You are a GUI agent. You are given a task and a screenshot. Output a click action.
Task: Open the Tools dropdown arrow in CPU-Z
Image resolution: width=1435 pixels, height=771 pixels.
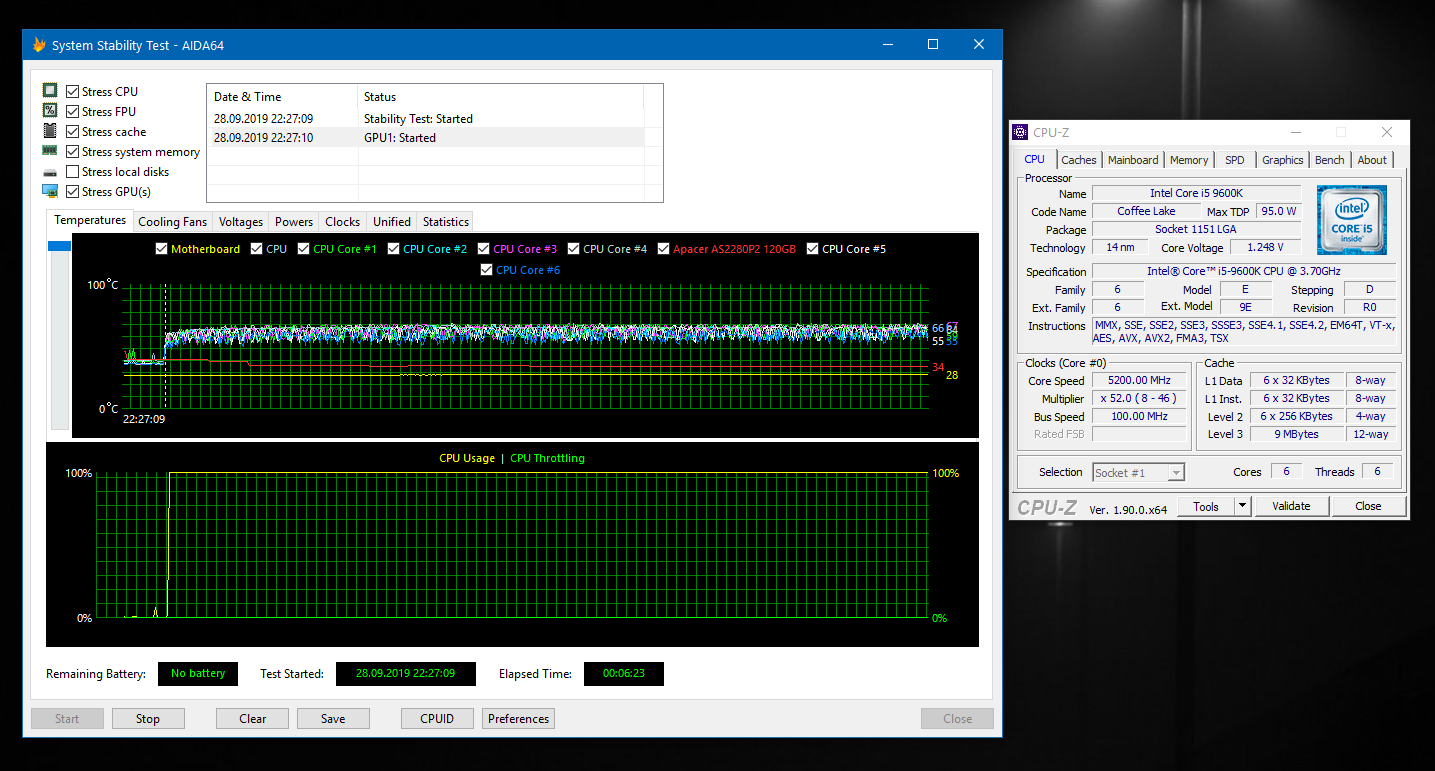pos(1243,506)
